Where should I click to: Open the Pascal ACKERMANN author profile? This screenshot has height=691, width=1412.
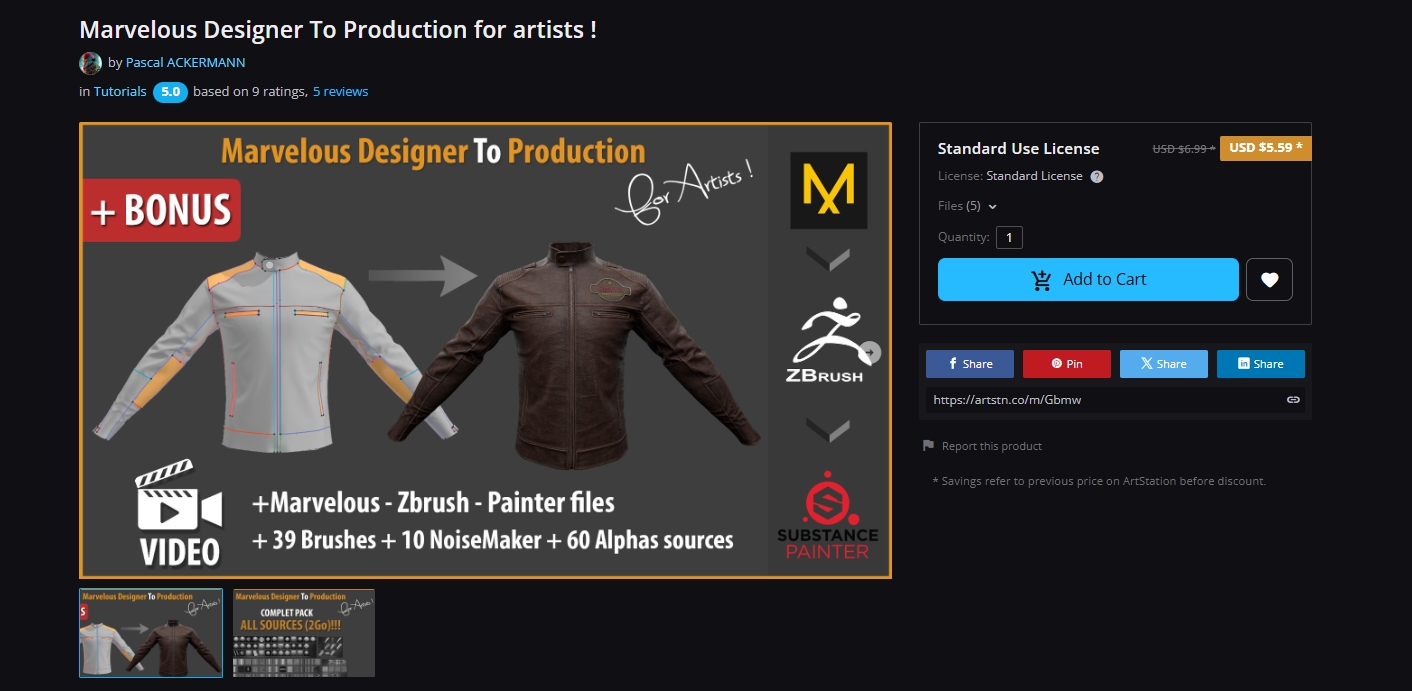pos(185,63)
